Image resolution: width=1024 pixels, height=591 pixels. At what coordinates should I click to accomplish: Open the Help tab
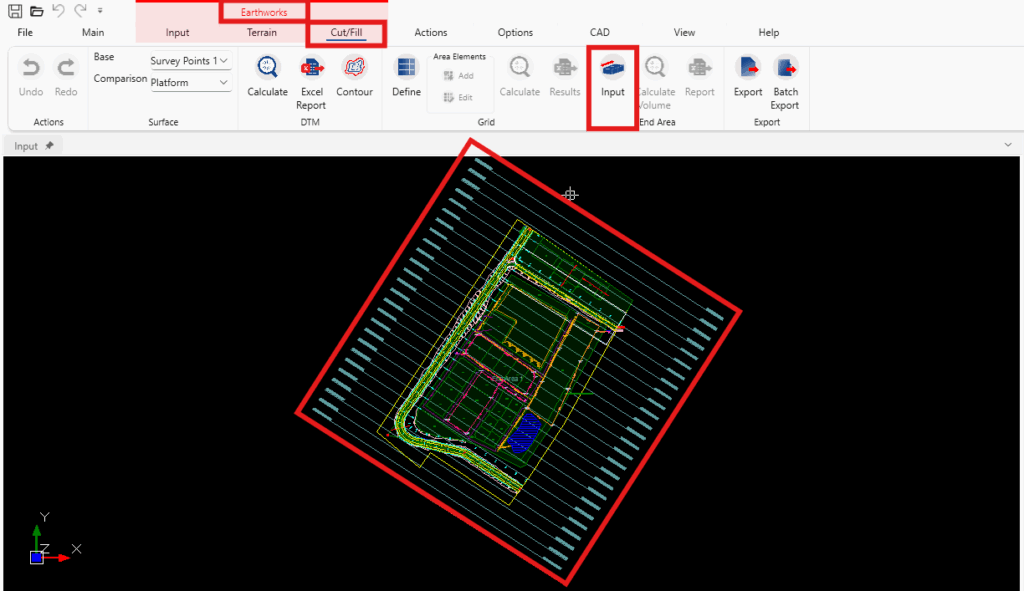coord(769,32)
